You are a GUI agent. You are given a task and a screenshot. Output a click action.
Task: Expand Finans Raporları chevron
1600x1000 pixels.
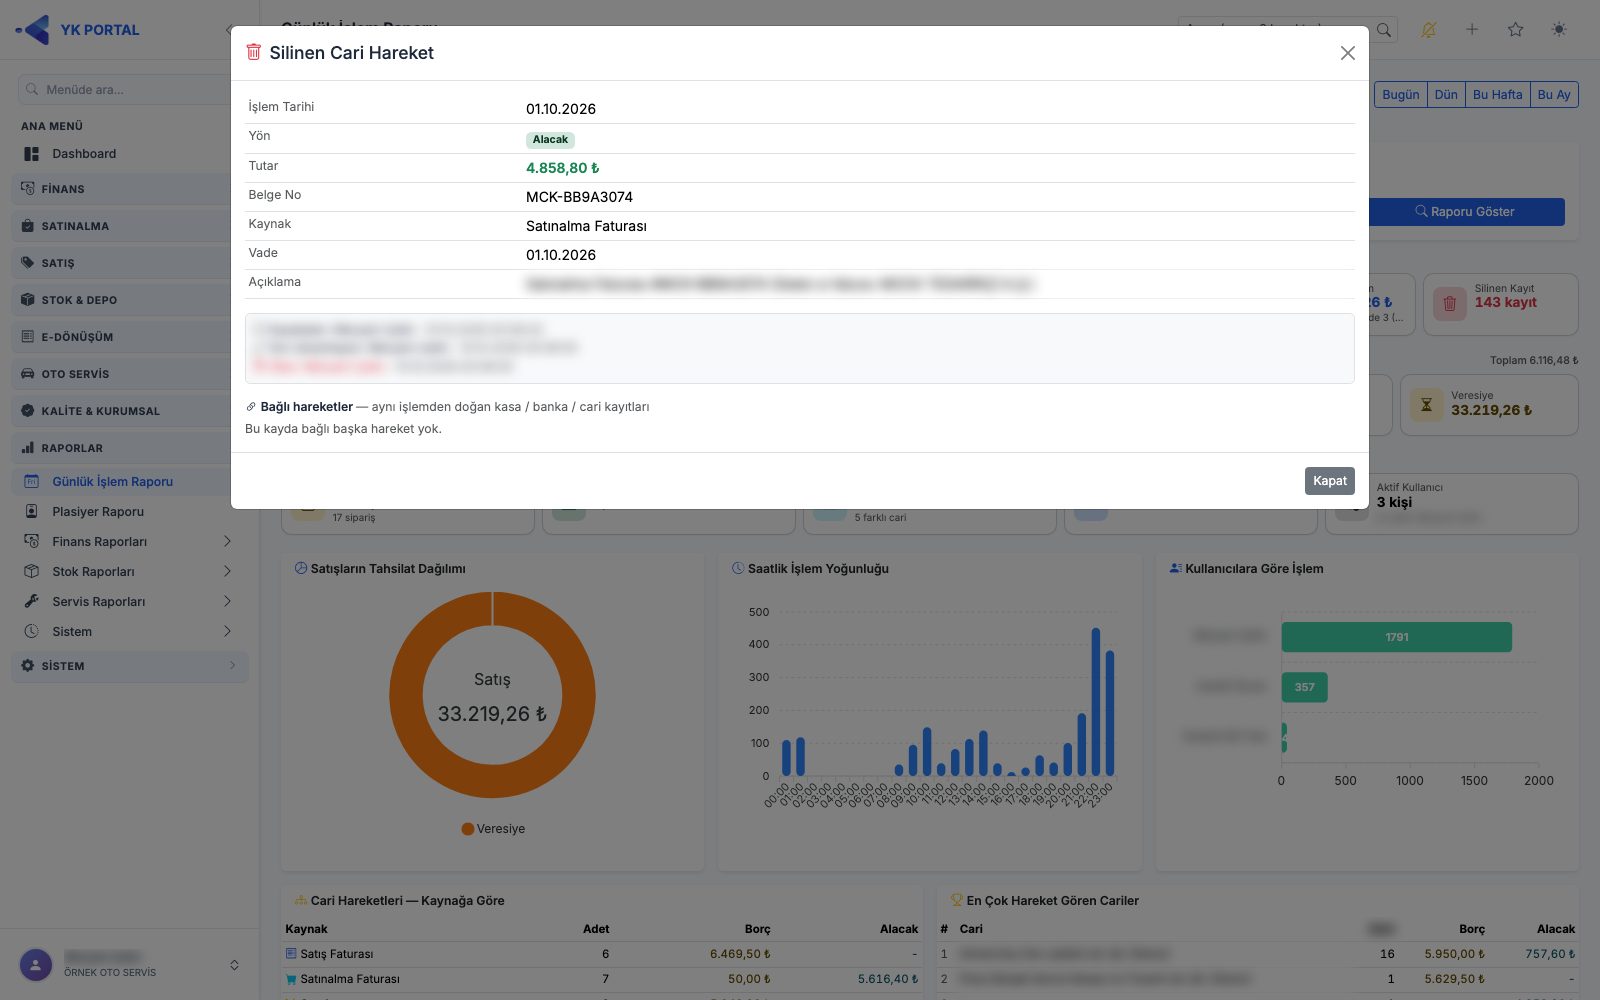227,542
